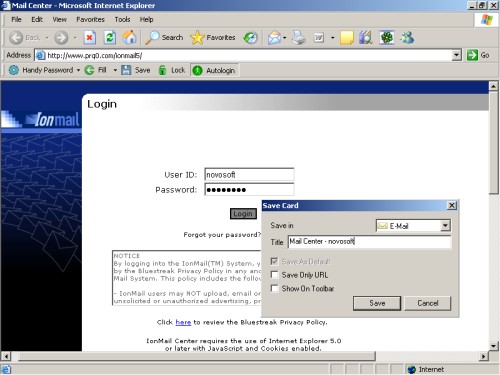The height and width of the screenshot is (375, 500).
Task: Expand the address bar dropdown arrow
Action: [457, 55]
